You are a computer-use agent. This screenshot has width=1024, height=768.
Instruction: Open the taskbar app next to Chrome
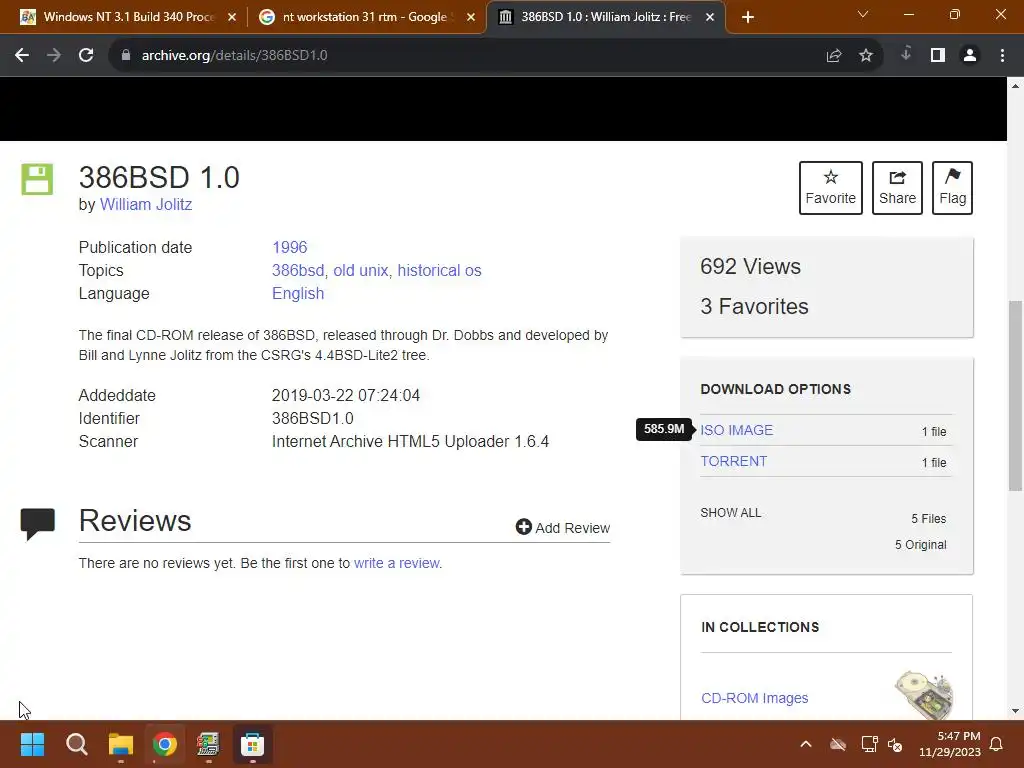(x=208, y=744)
